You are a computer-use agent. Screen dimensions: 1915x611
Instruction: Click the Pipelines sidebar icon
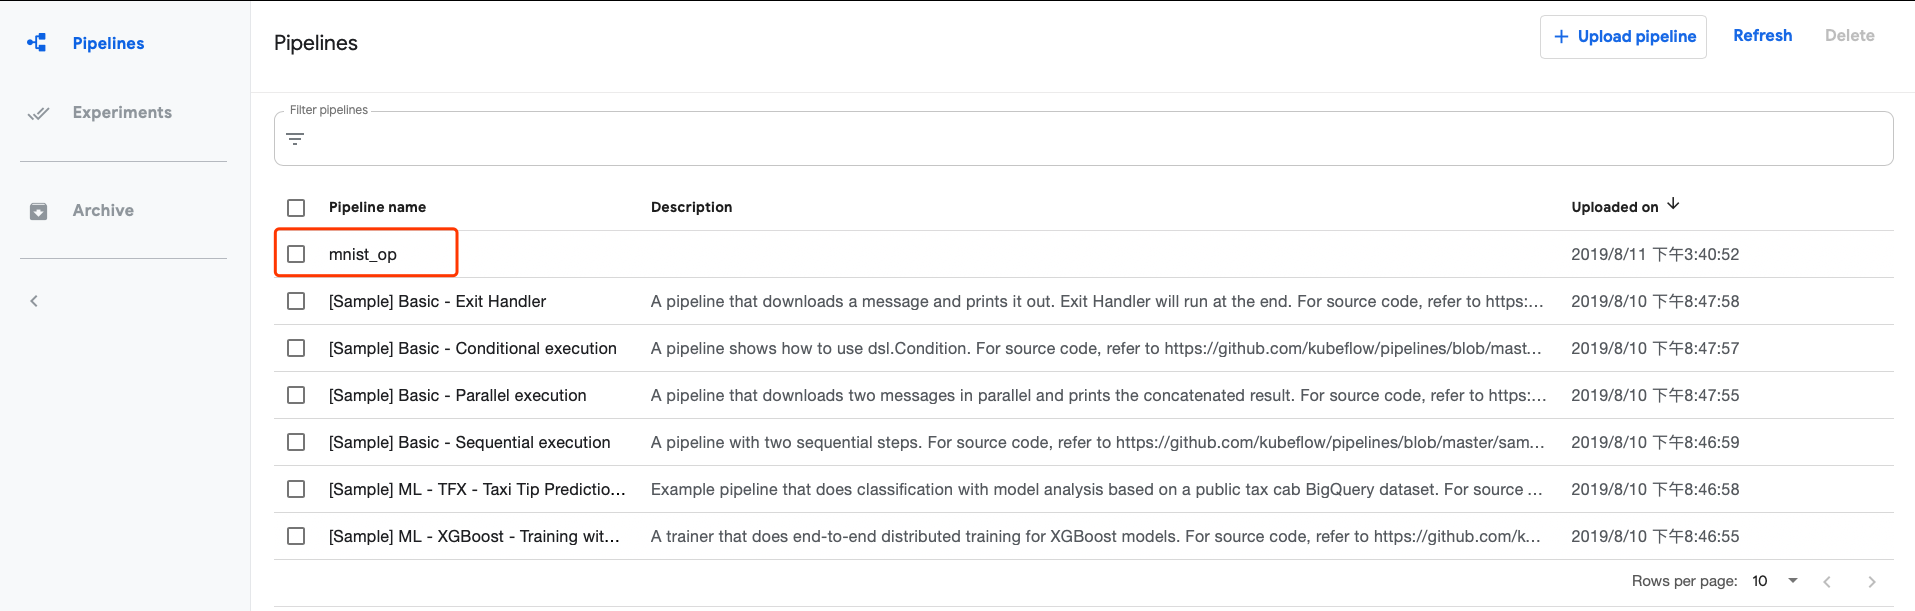pyautogui.click(x=37, y=43)
